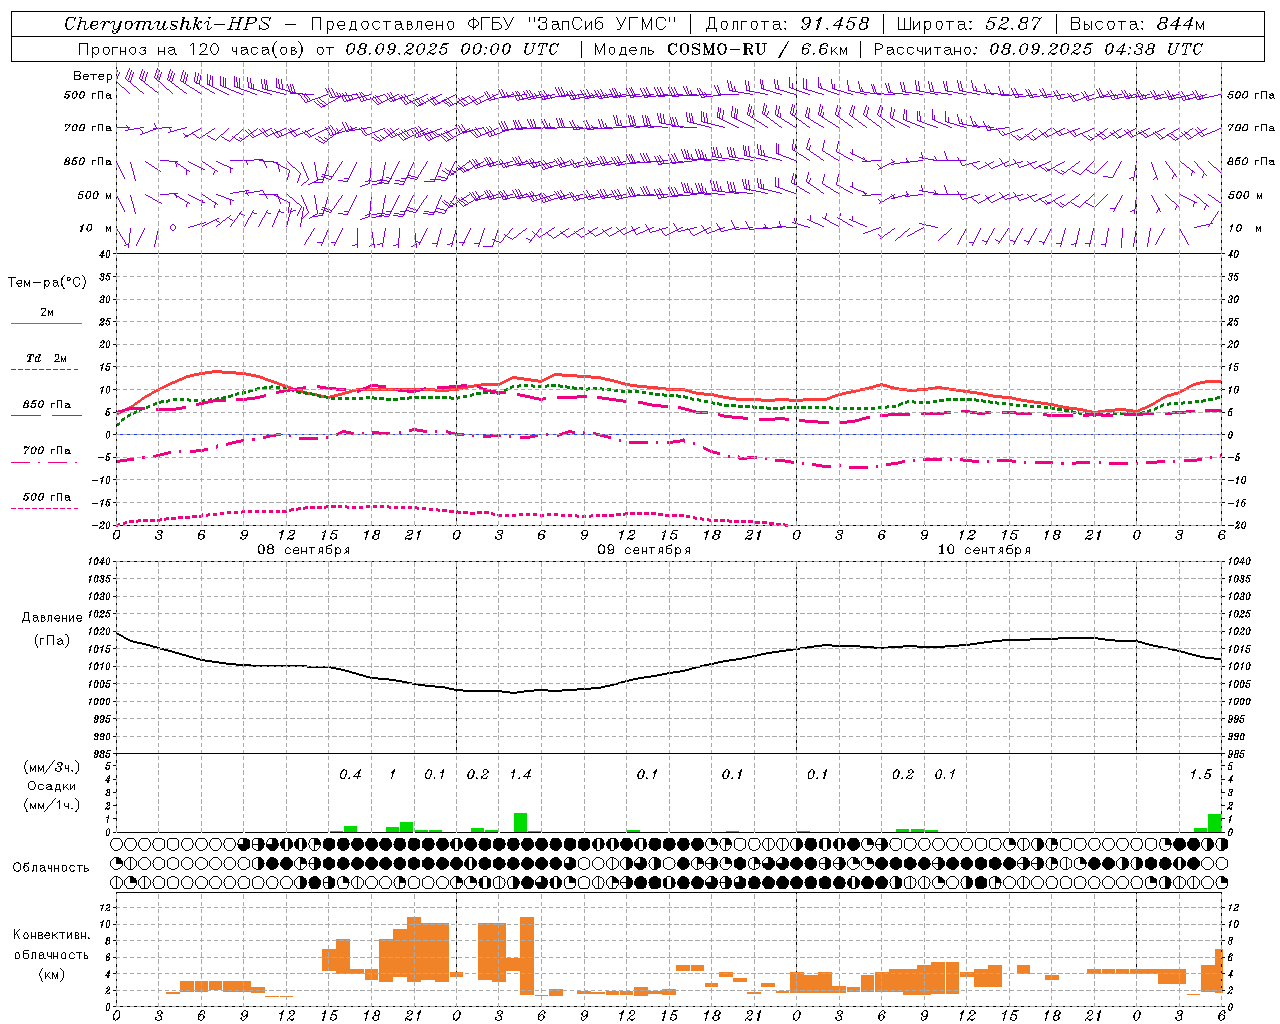Click the "Осадки" precipitation label

point(51,786)
